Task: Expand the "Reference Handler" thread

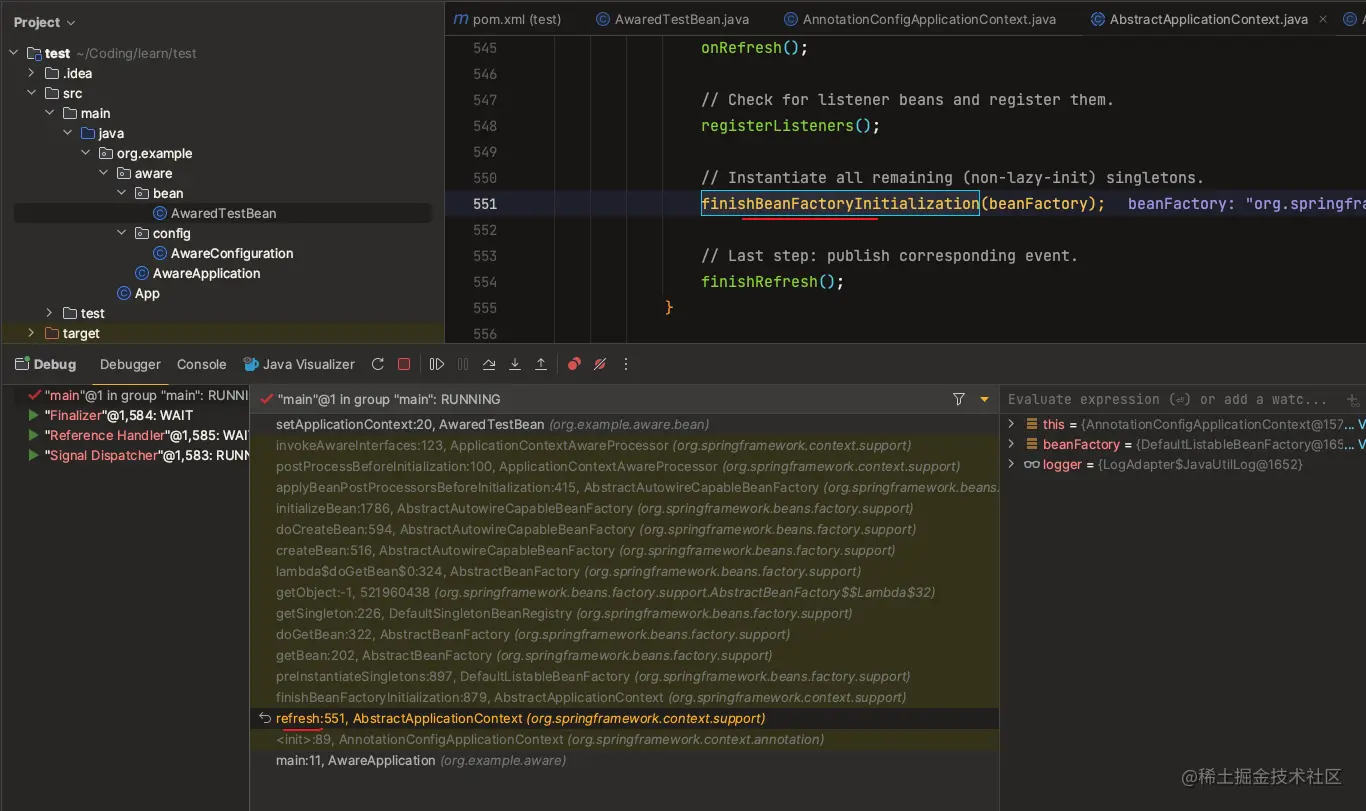Action: (x=34, y=435)
